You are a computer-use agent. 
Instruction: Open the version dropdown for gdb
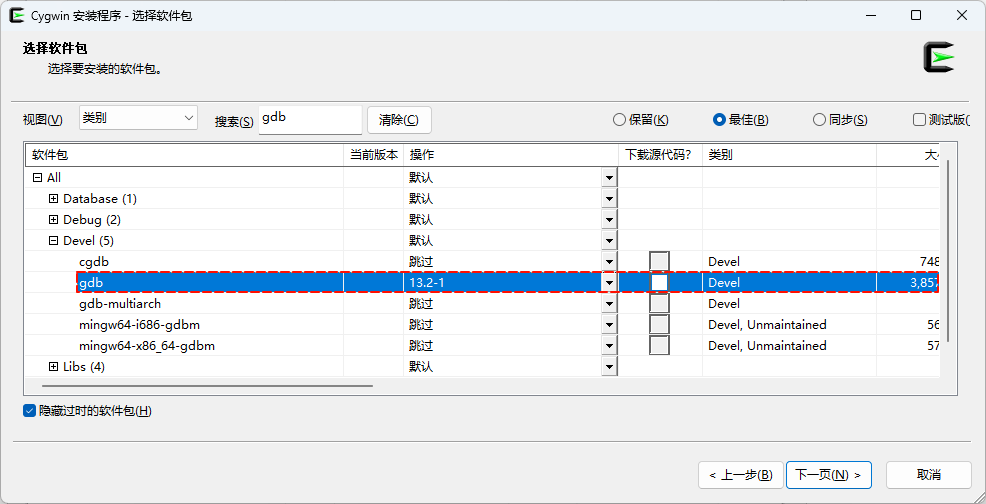click(609, 283)
